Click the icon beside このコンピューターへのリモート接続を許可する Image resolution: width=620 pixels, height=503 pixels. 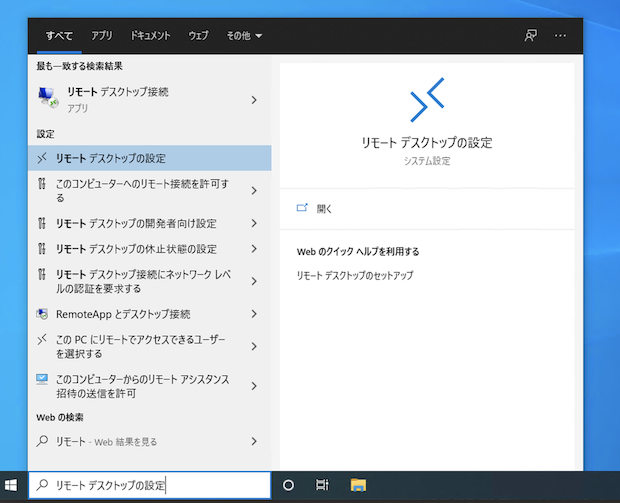coord(42,184)
